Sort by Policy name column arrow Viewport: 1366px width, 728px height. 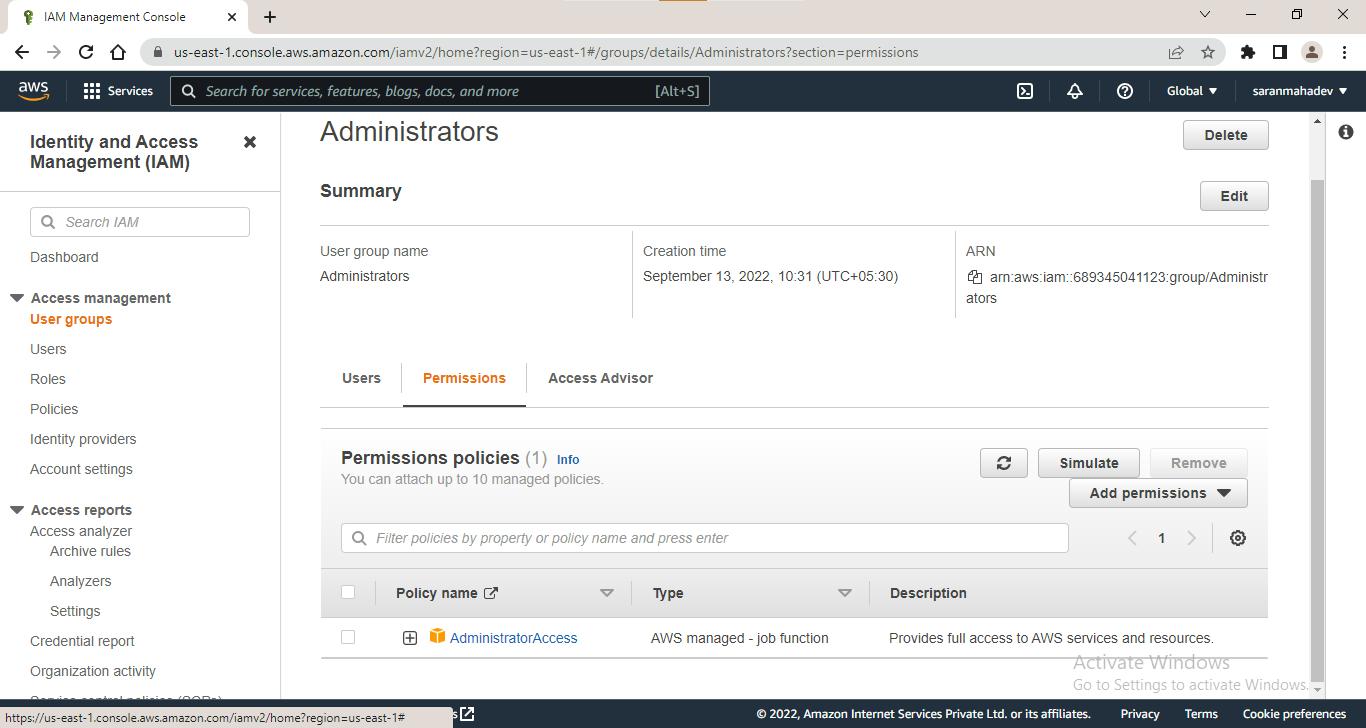click(x=606, y=593)
